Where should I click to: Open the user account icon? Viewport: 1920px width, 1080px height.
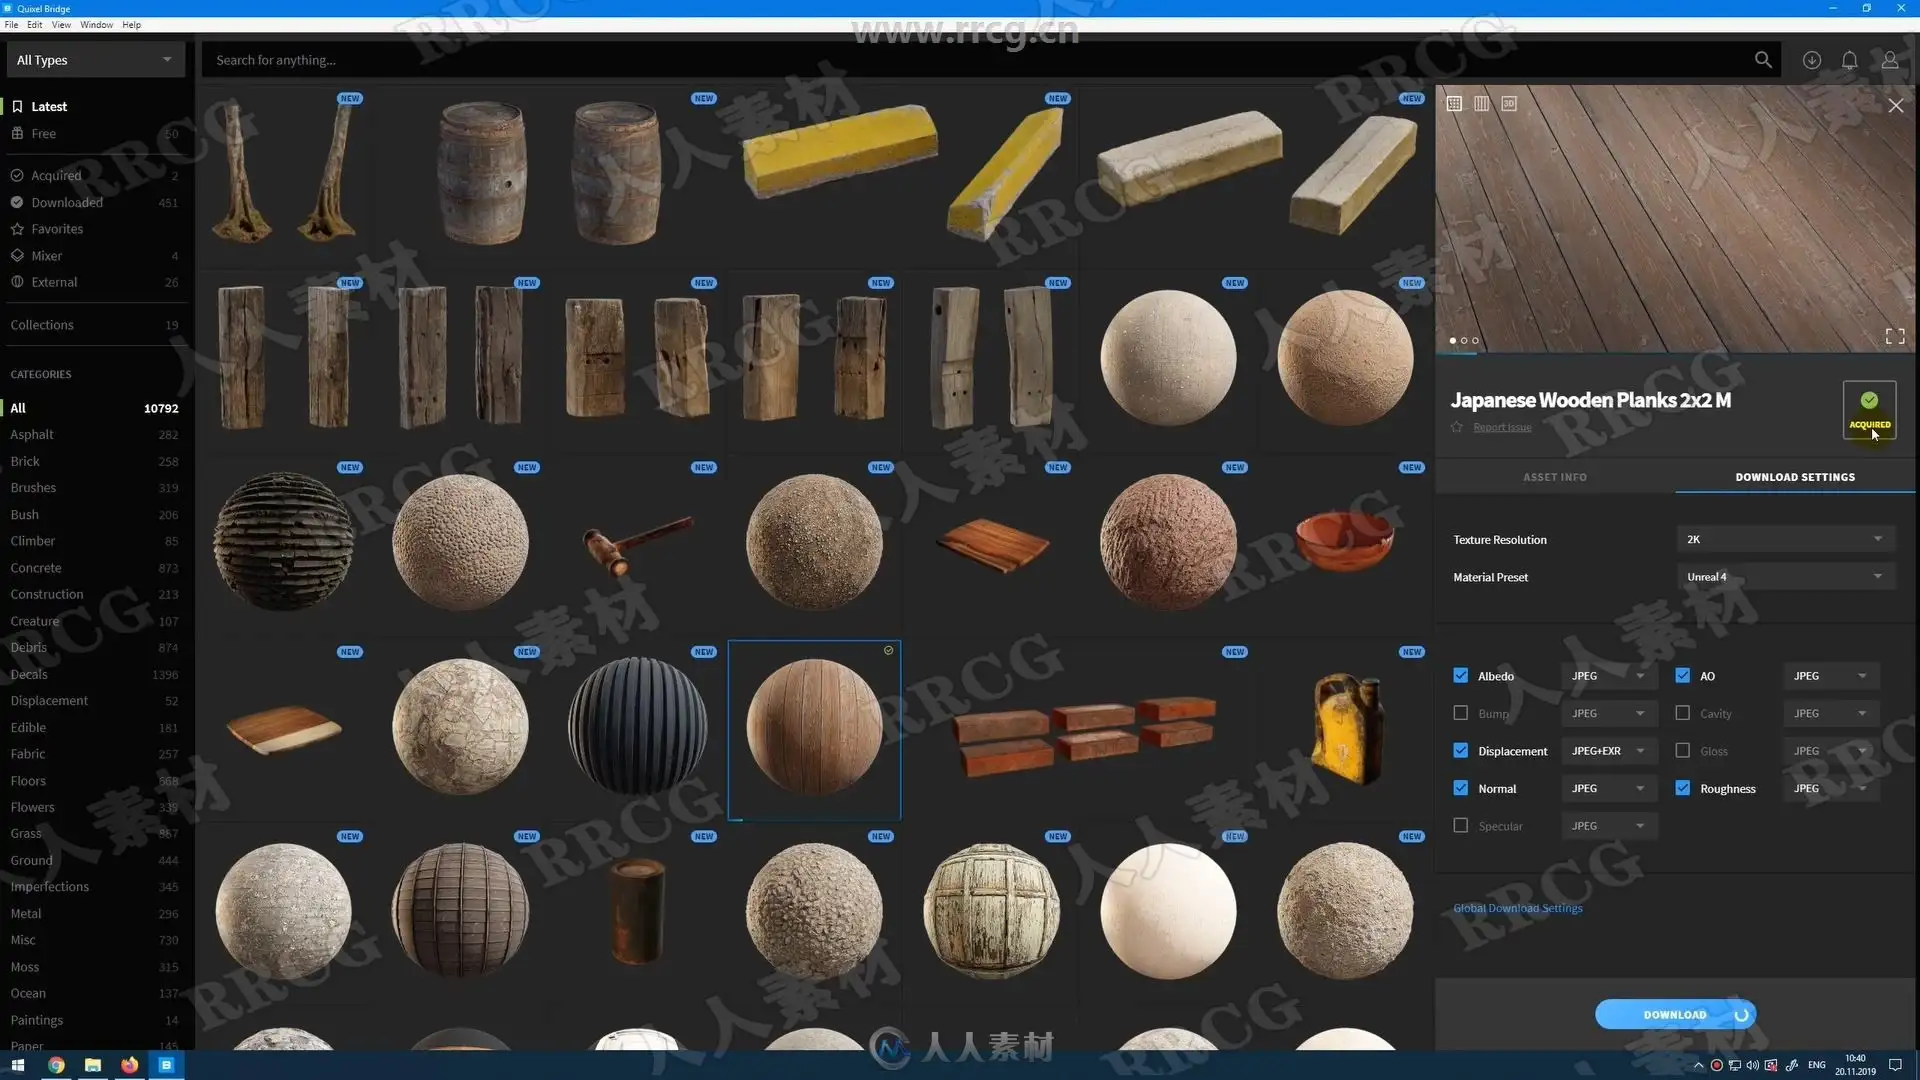point(1889,60)
